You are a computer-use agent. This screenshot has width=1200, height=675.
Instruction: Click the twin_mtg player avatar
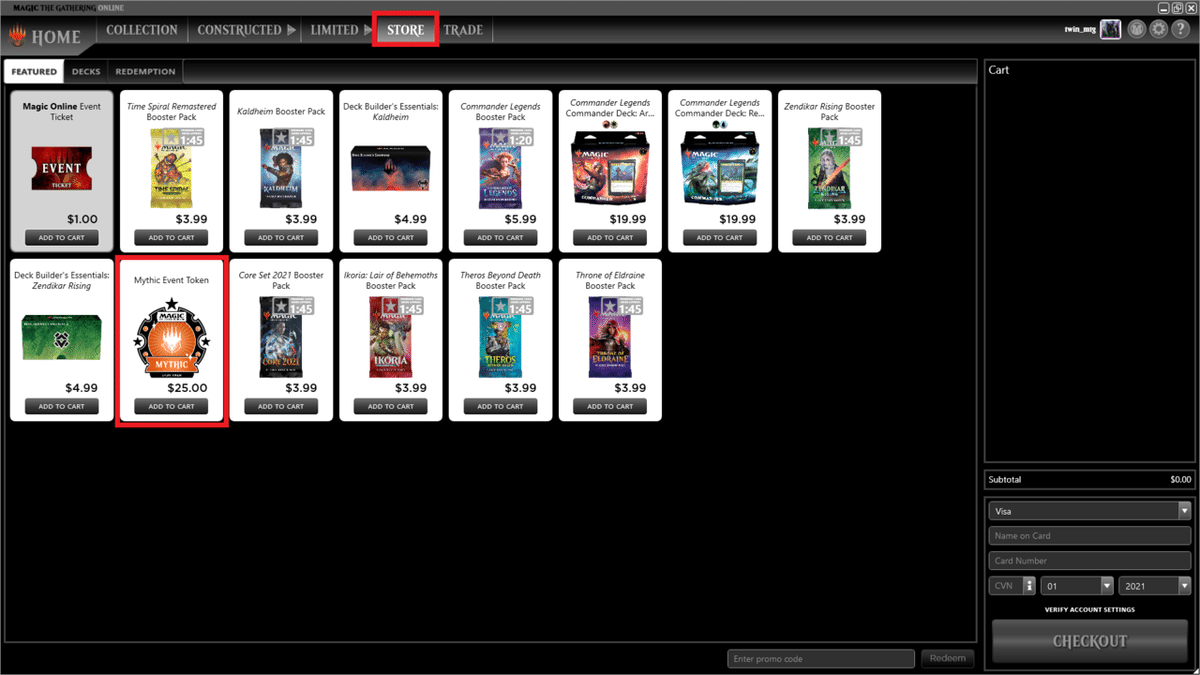(x=1110, y=30)
